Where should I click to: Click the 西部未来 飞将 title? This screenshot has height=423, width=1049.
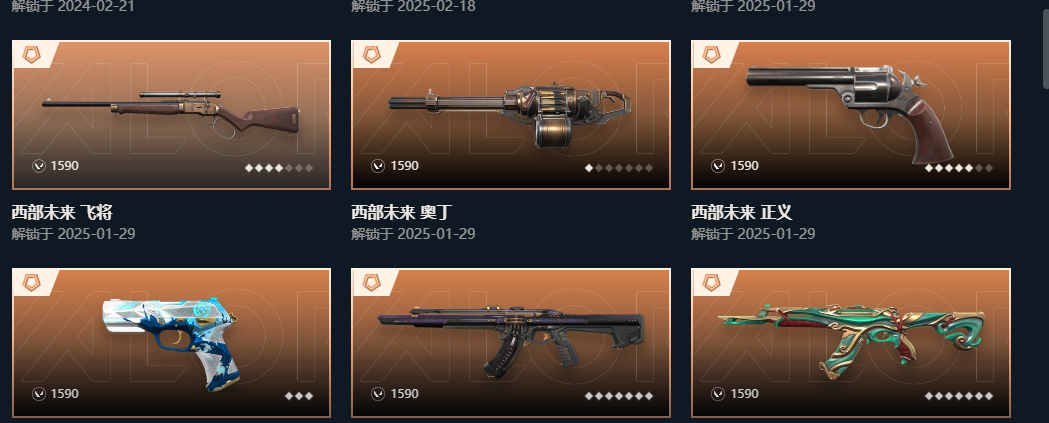(x=62, y=213)
